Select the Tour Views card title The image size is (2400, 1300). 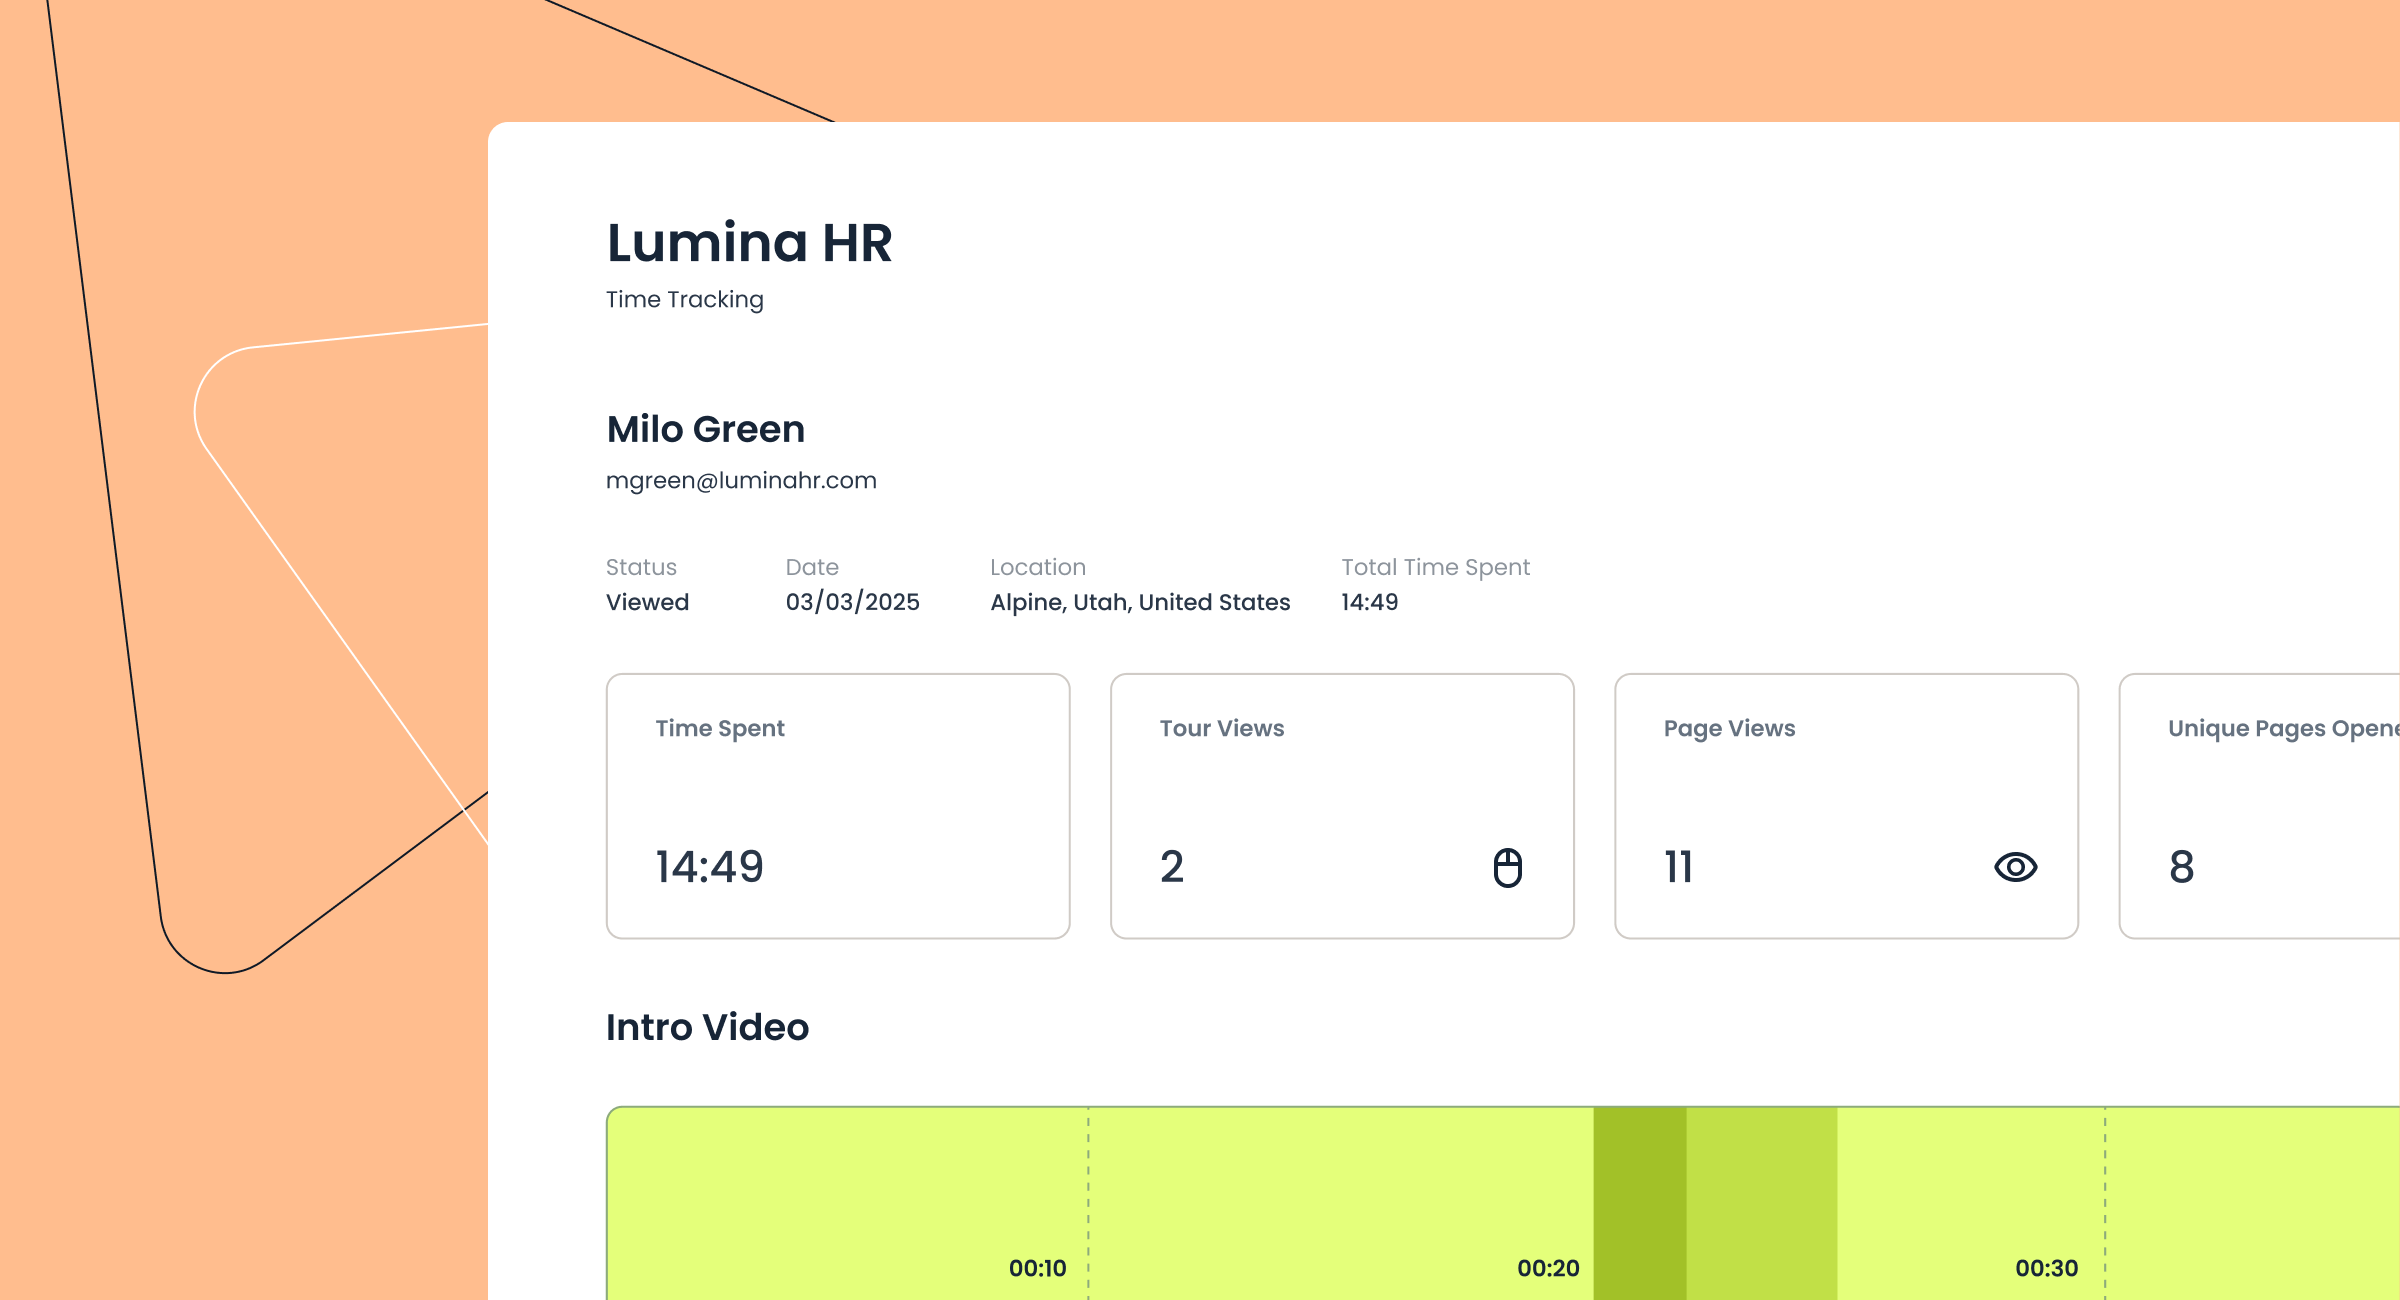click(x=1221, y=728)
